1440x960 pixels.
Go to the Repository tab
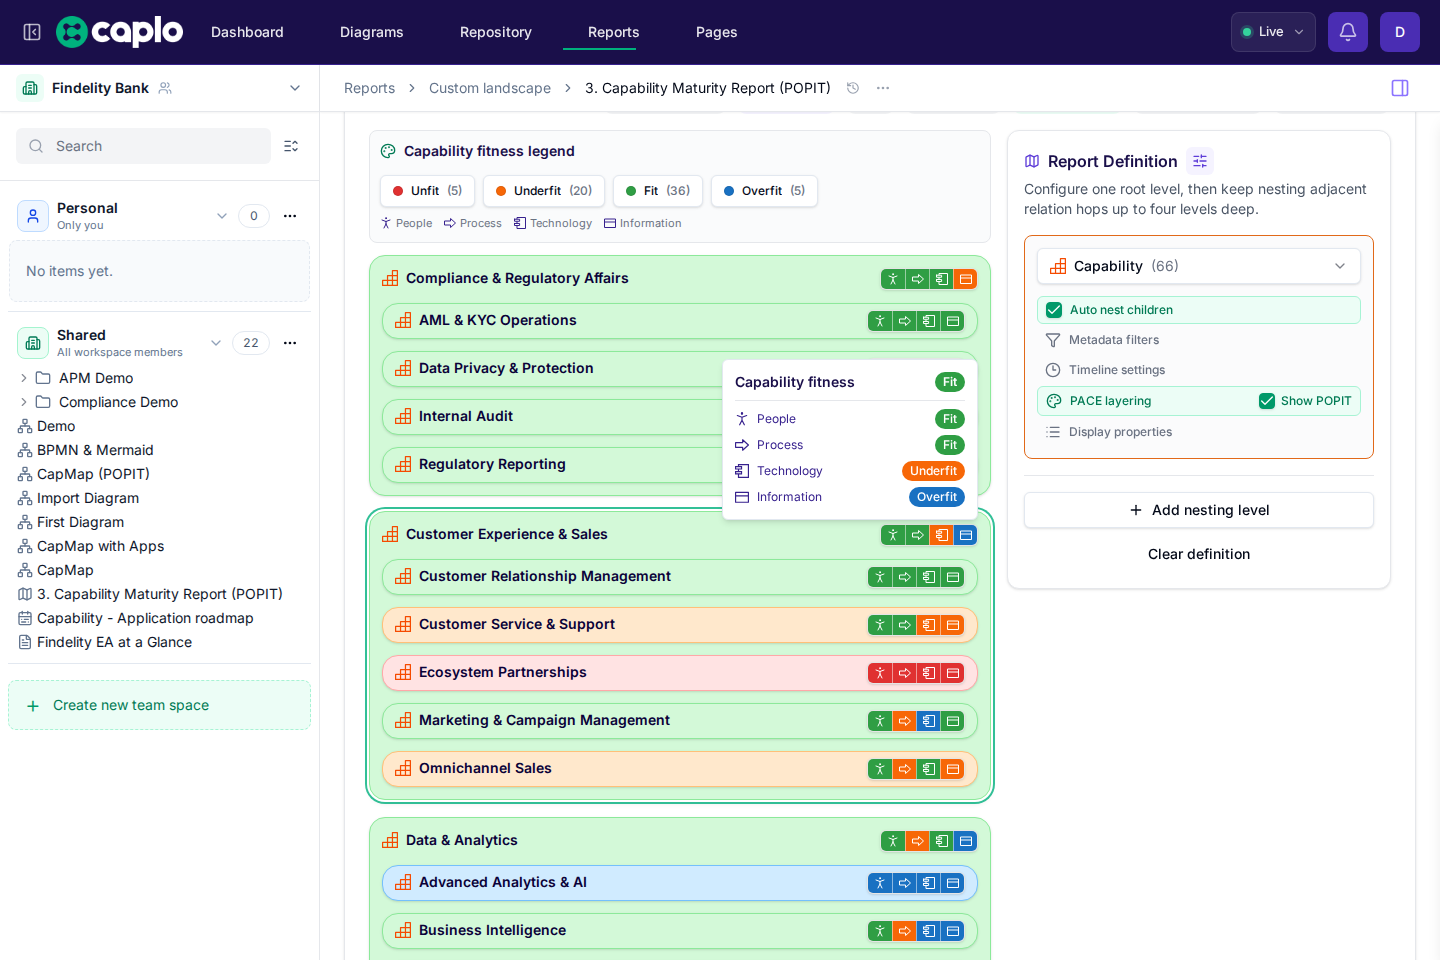click(496, 32)
